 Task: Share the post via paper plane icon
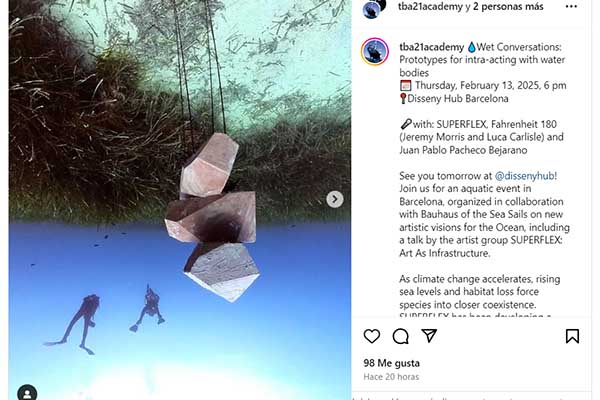pos(429,336)
